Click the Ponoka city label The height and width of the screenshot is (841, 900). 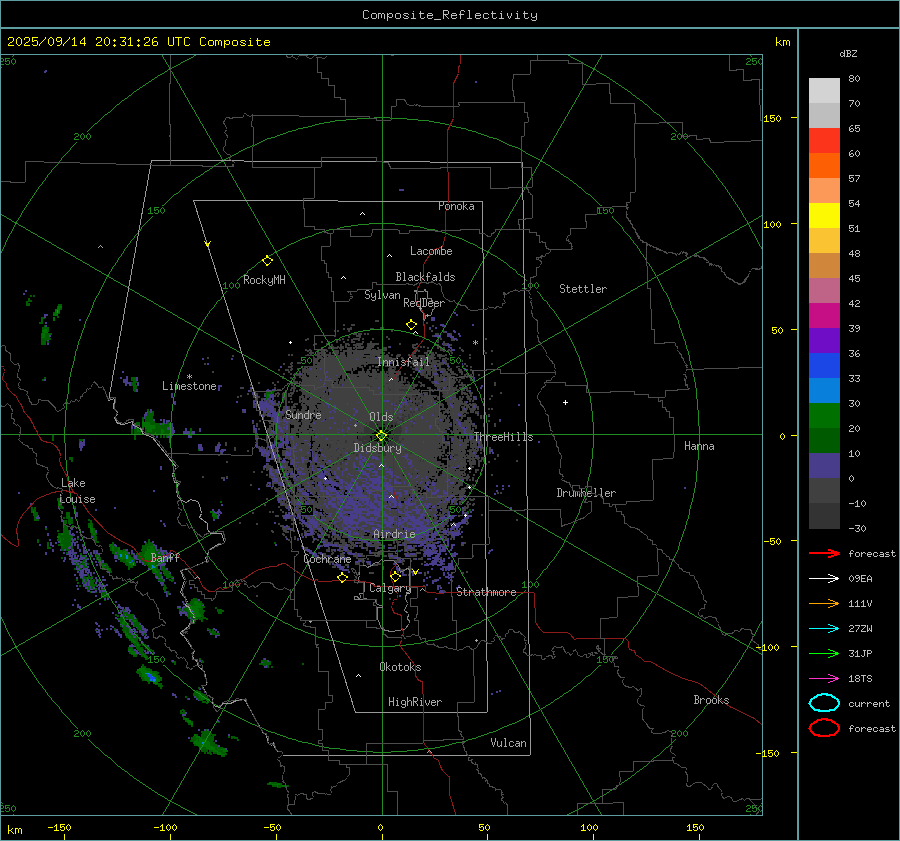point(456,206)
